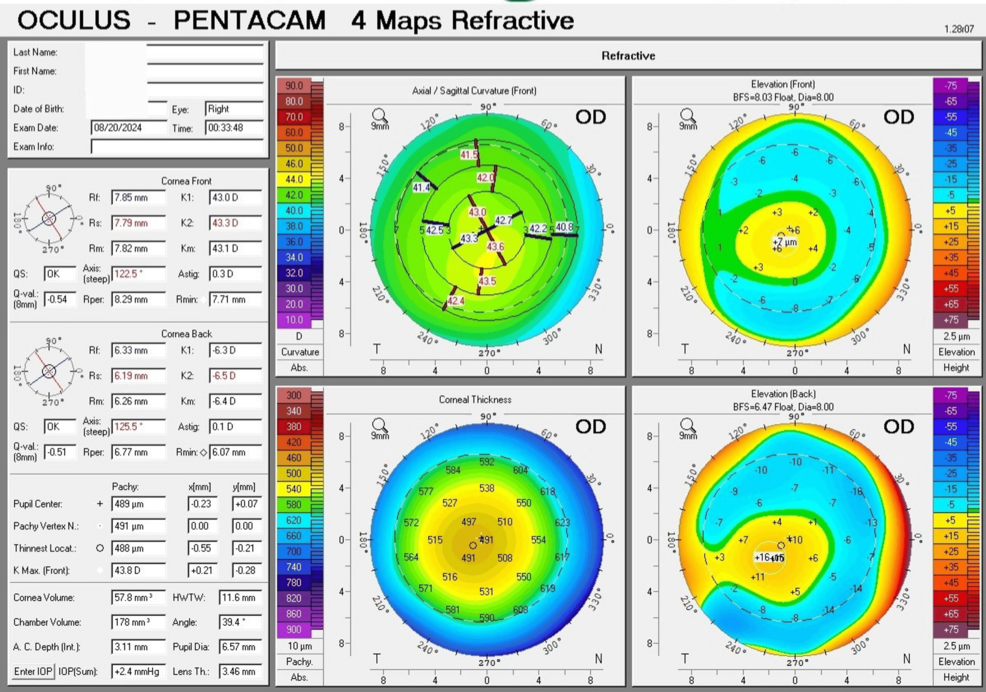
Task: Click the magnifier icon on the Axial/Sagittal Curvature map
Action: click(x=380, y=116)
